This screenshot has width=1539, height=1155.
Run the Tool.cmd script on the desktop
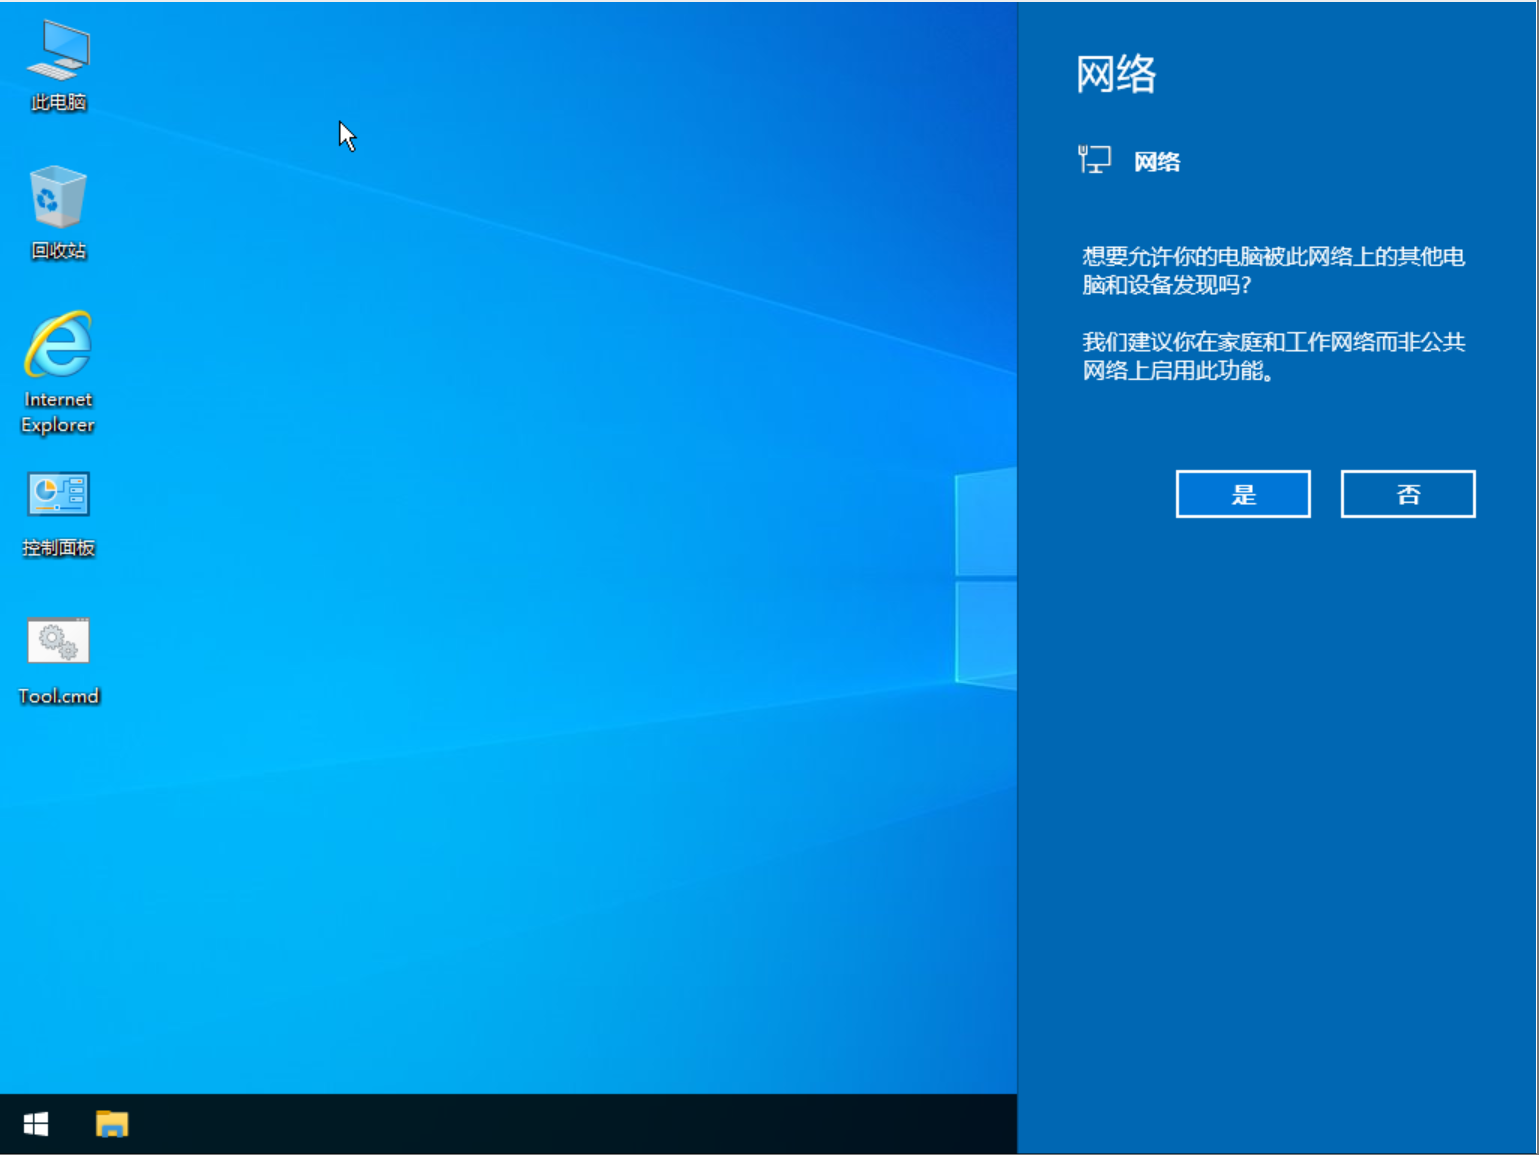57,640
